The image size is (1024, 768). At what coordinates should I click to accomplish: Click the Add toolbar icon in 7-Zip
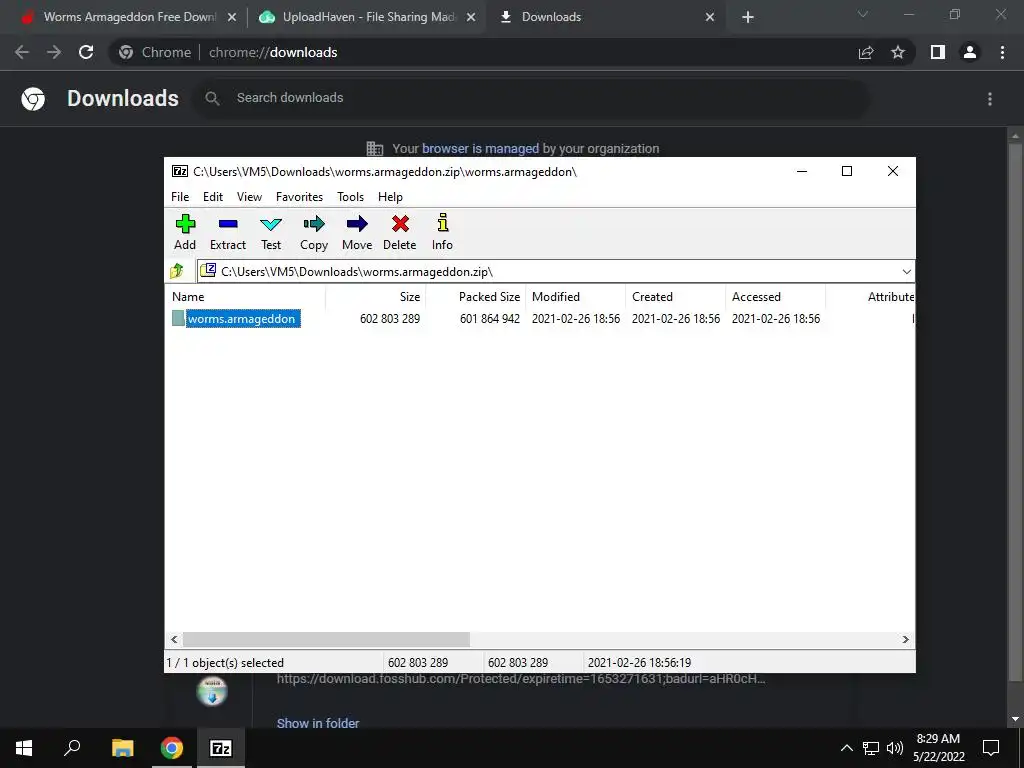[x=185, y=224]
